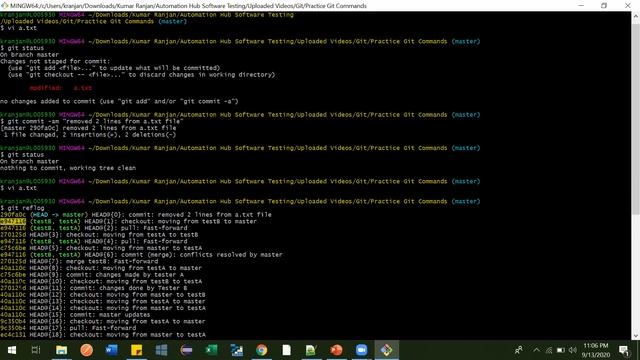The height and width of the screenshot is (360, 640).
Task: Check the battery status icon
Action: 561,350
